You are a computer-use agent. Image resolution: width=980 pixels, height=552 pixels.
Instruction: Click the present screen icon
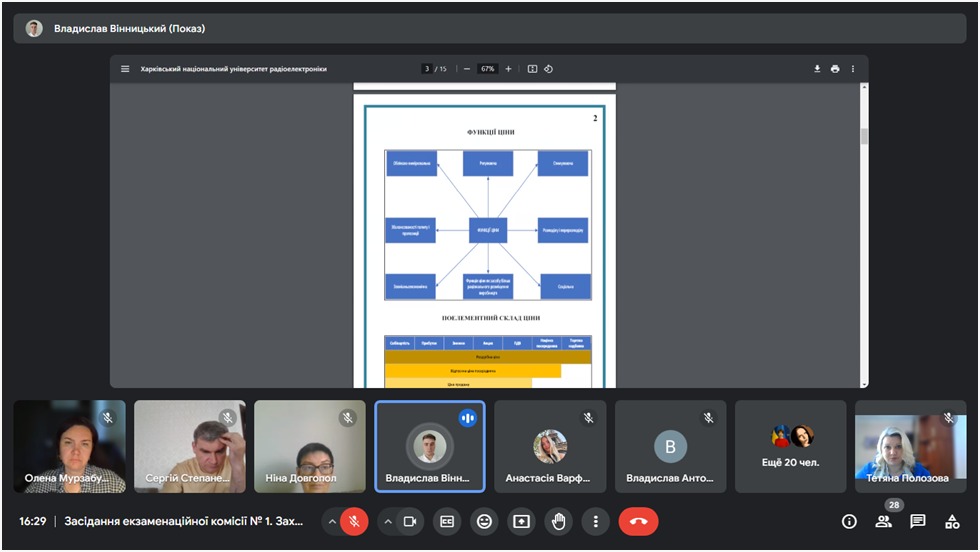point(521,521)
